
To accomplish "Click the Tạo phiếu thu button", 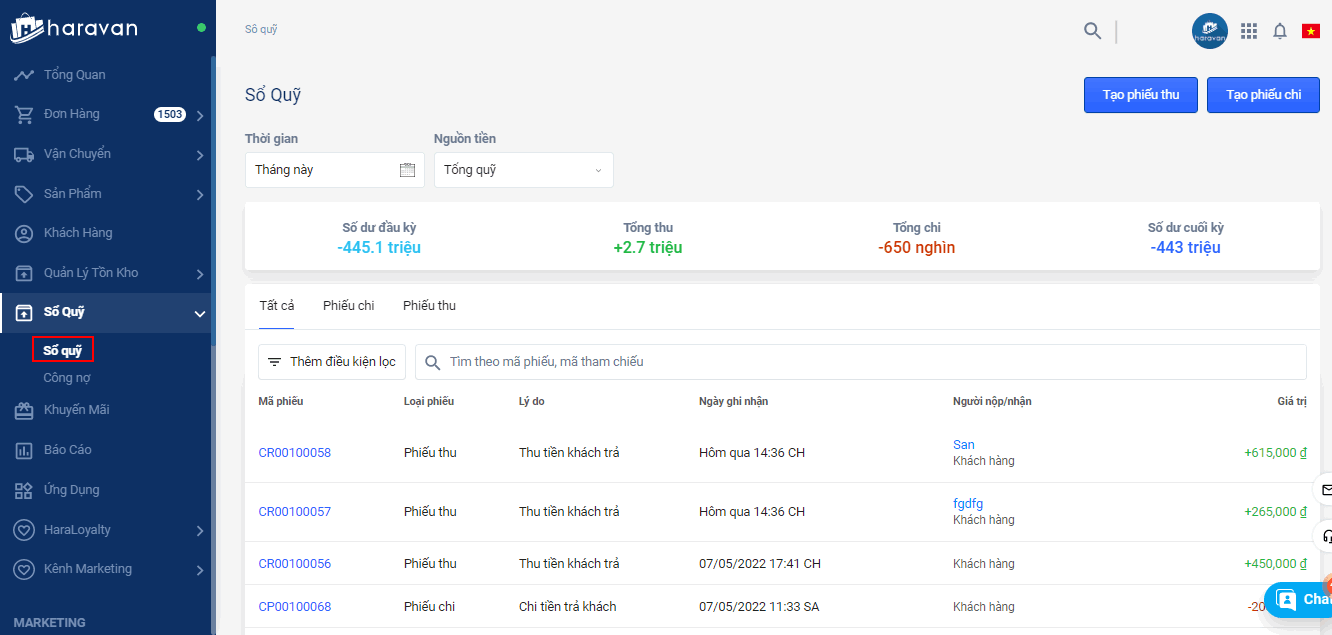I will point(1140,95).
